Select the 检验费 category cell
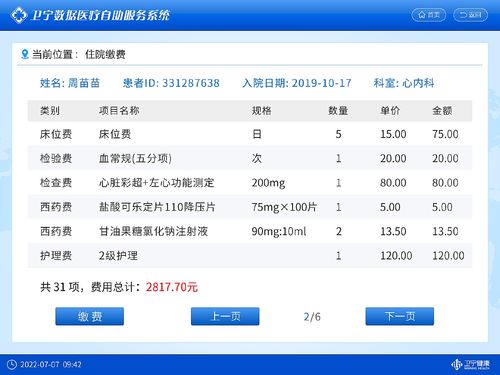Screen dimensions: 500x375 coord(56,158)
